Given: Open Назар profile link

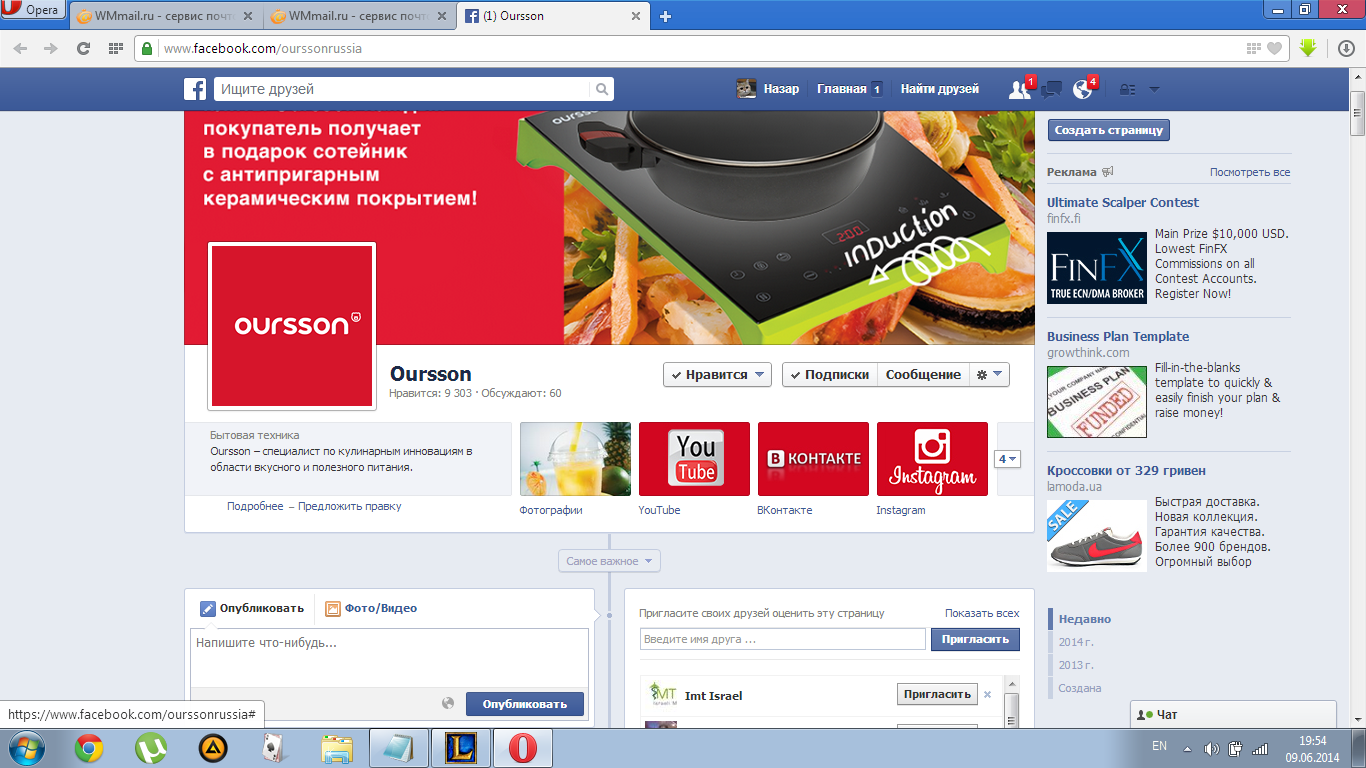Looking at the screenshot, I should pos(768,89).
